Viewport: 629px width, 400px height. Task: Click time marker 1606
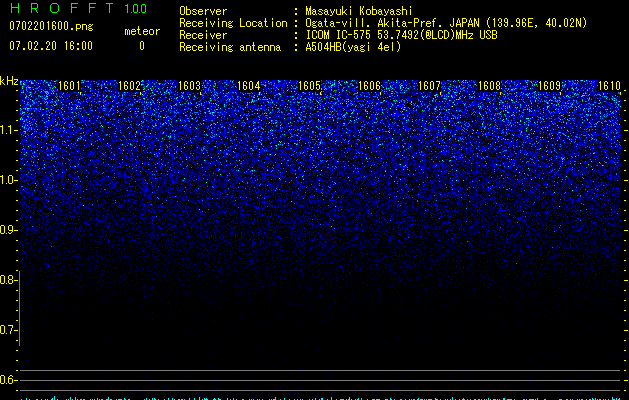(x=369, y=85)
